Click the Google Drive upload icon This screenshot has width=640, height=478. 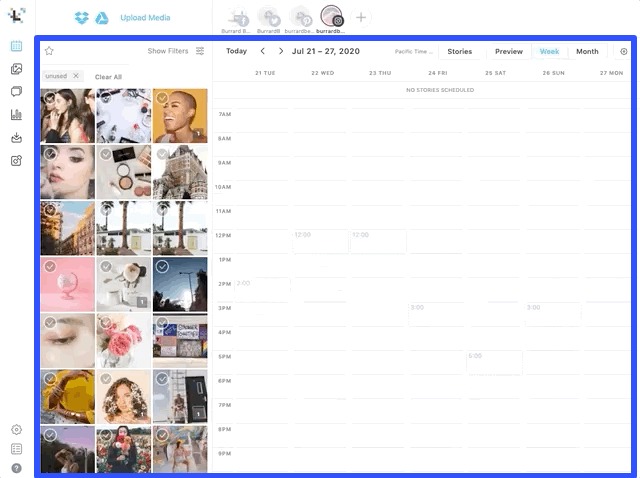(x=103, y=18)
